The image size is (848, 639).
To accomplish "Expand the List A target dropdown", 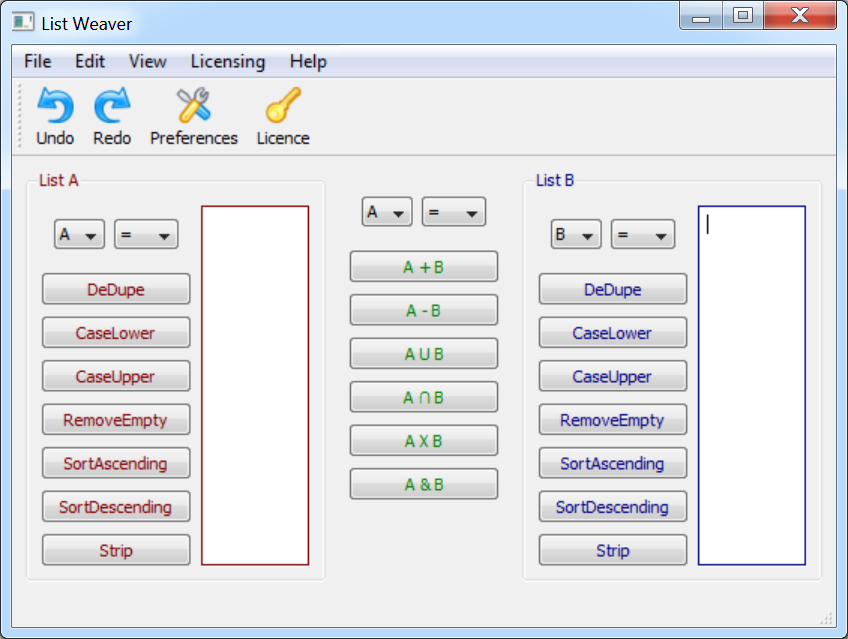I will (x=79, y=235).
